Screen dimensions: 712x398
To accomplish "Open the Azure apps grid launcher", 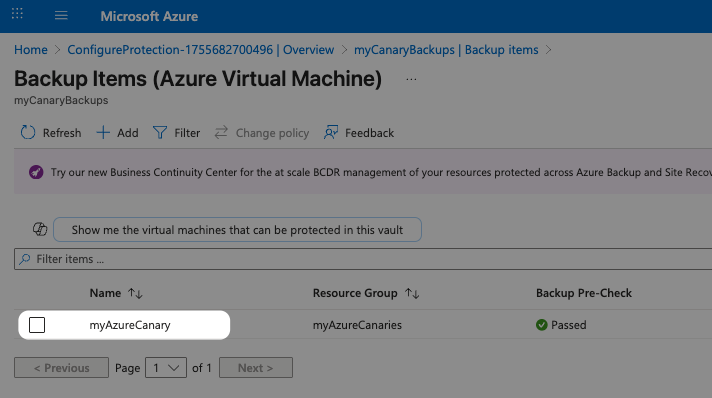I will pos(17,14).
